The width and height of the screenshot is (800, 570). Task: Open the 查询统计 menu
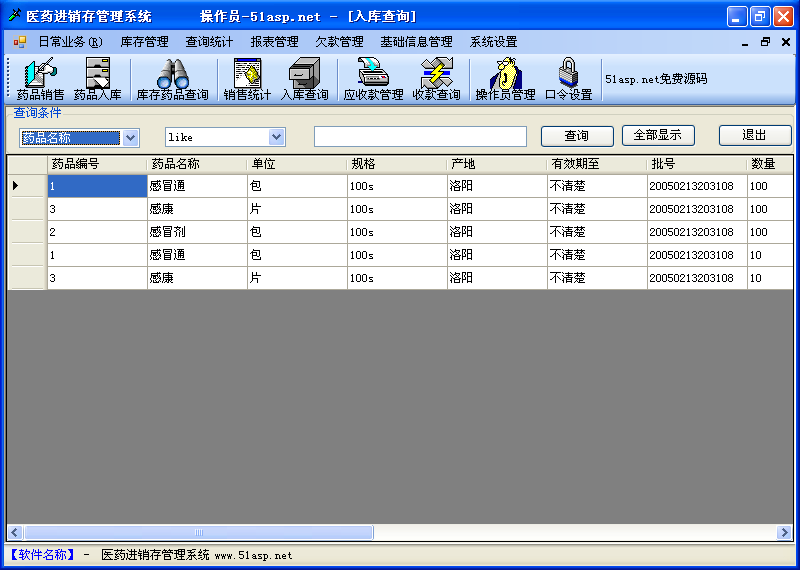[209, 42]
